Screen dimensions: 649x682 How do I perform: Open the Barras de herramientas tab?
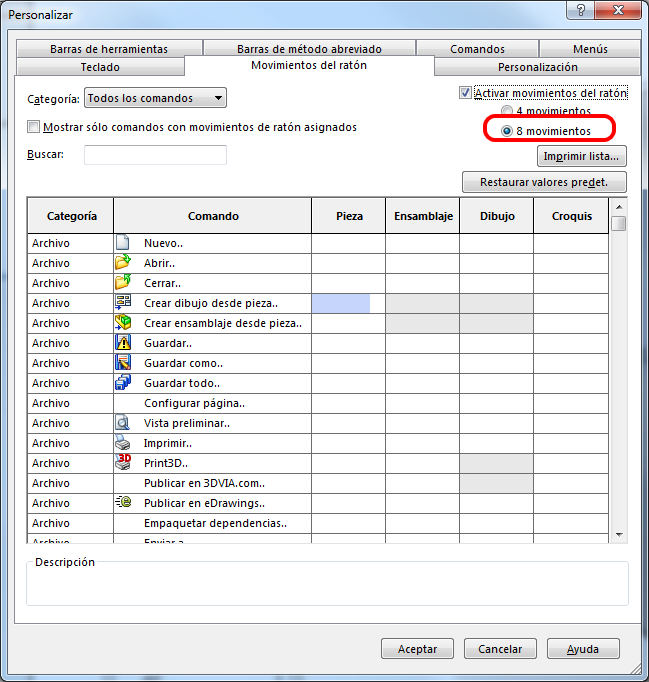108,49
